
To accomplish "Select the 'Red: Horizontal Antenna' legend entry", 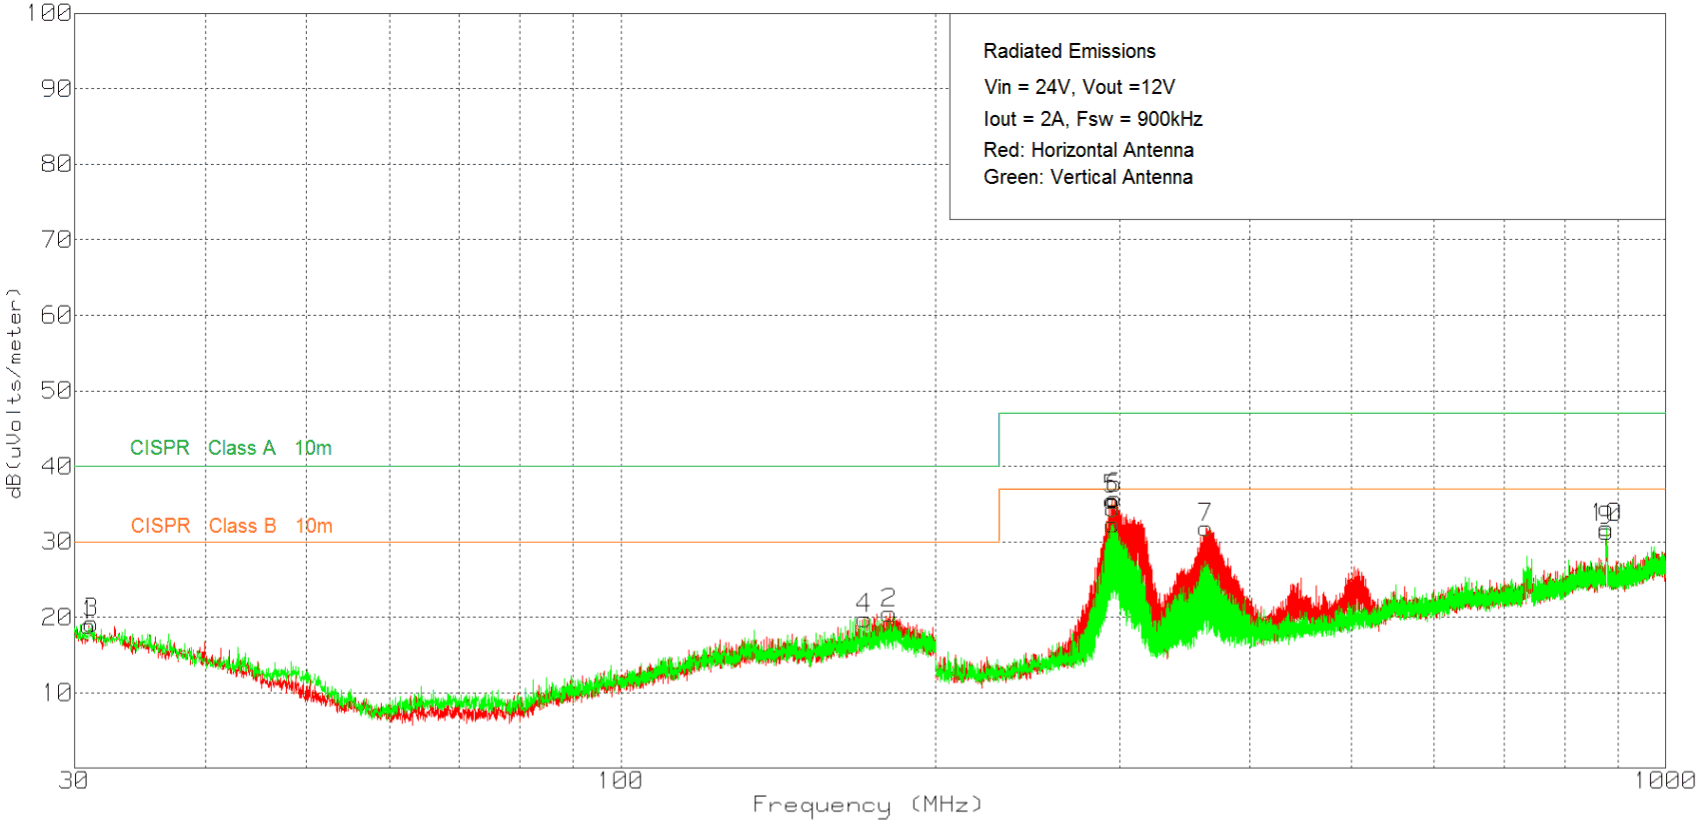I will 1087,150.
